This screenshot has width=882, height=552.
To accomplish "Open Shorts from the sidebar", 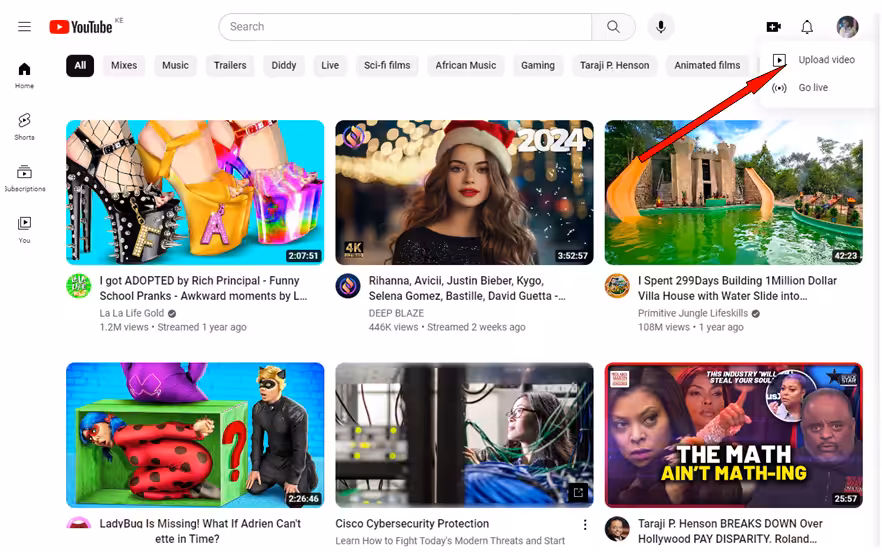I will tap(24, 126).
